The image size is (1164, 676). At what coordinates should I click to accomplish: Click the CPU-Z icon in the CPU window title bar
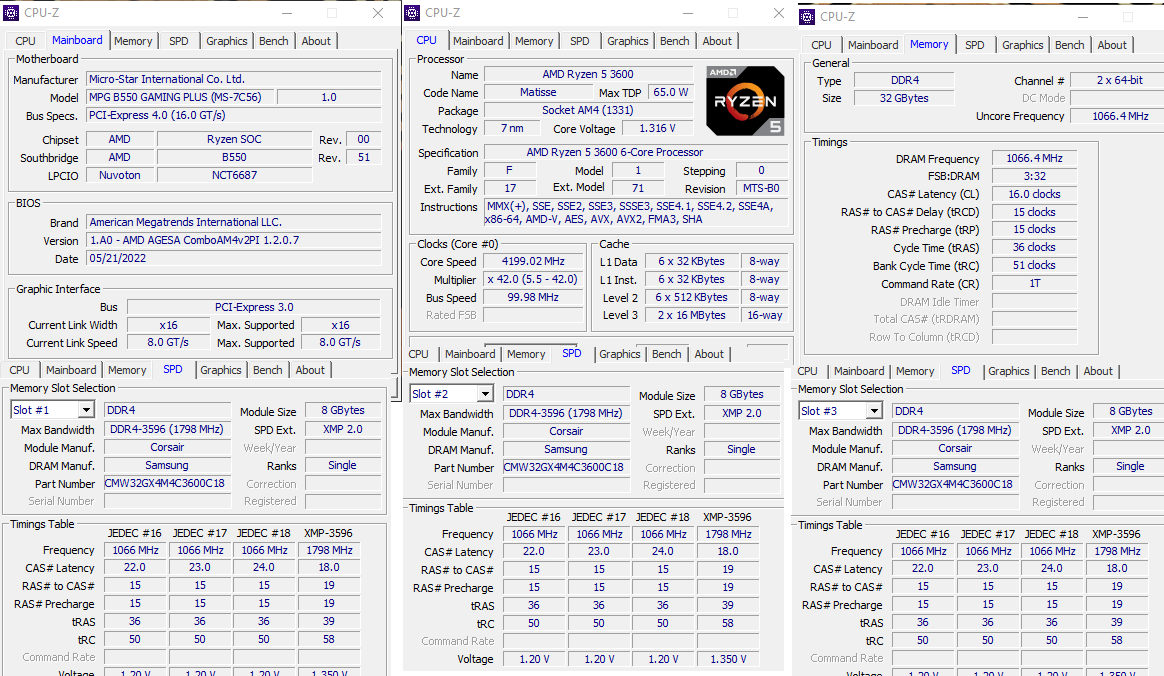[x=412, y=13]
